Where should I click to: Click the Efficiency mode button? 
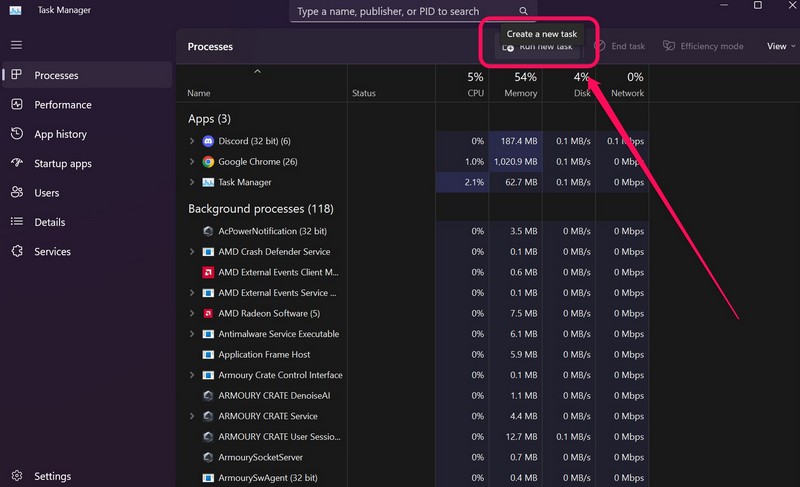[703, 46]
